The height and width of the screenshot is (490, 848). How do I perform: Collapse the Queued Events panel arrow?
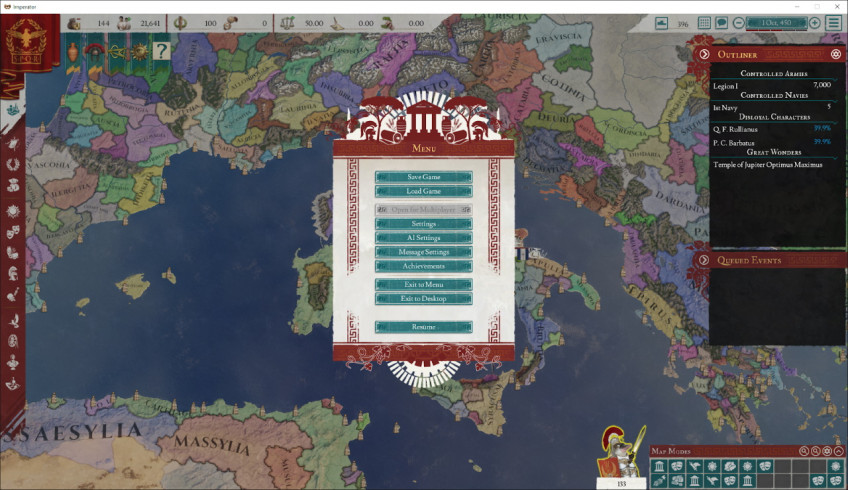pos(704,260)
